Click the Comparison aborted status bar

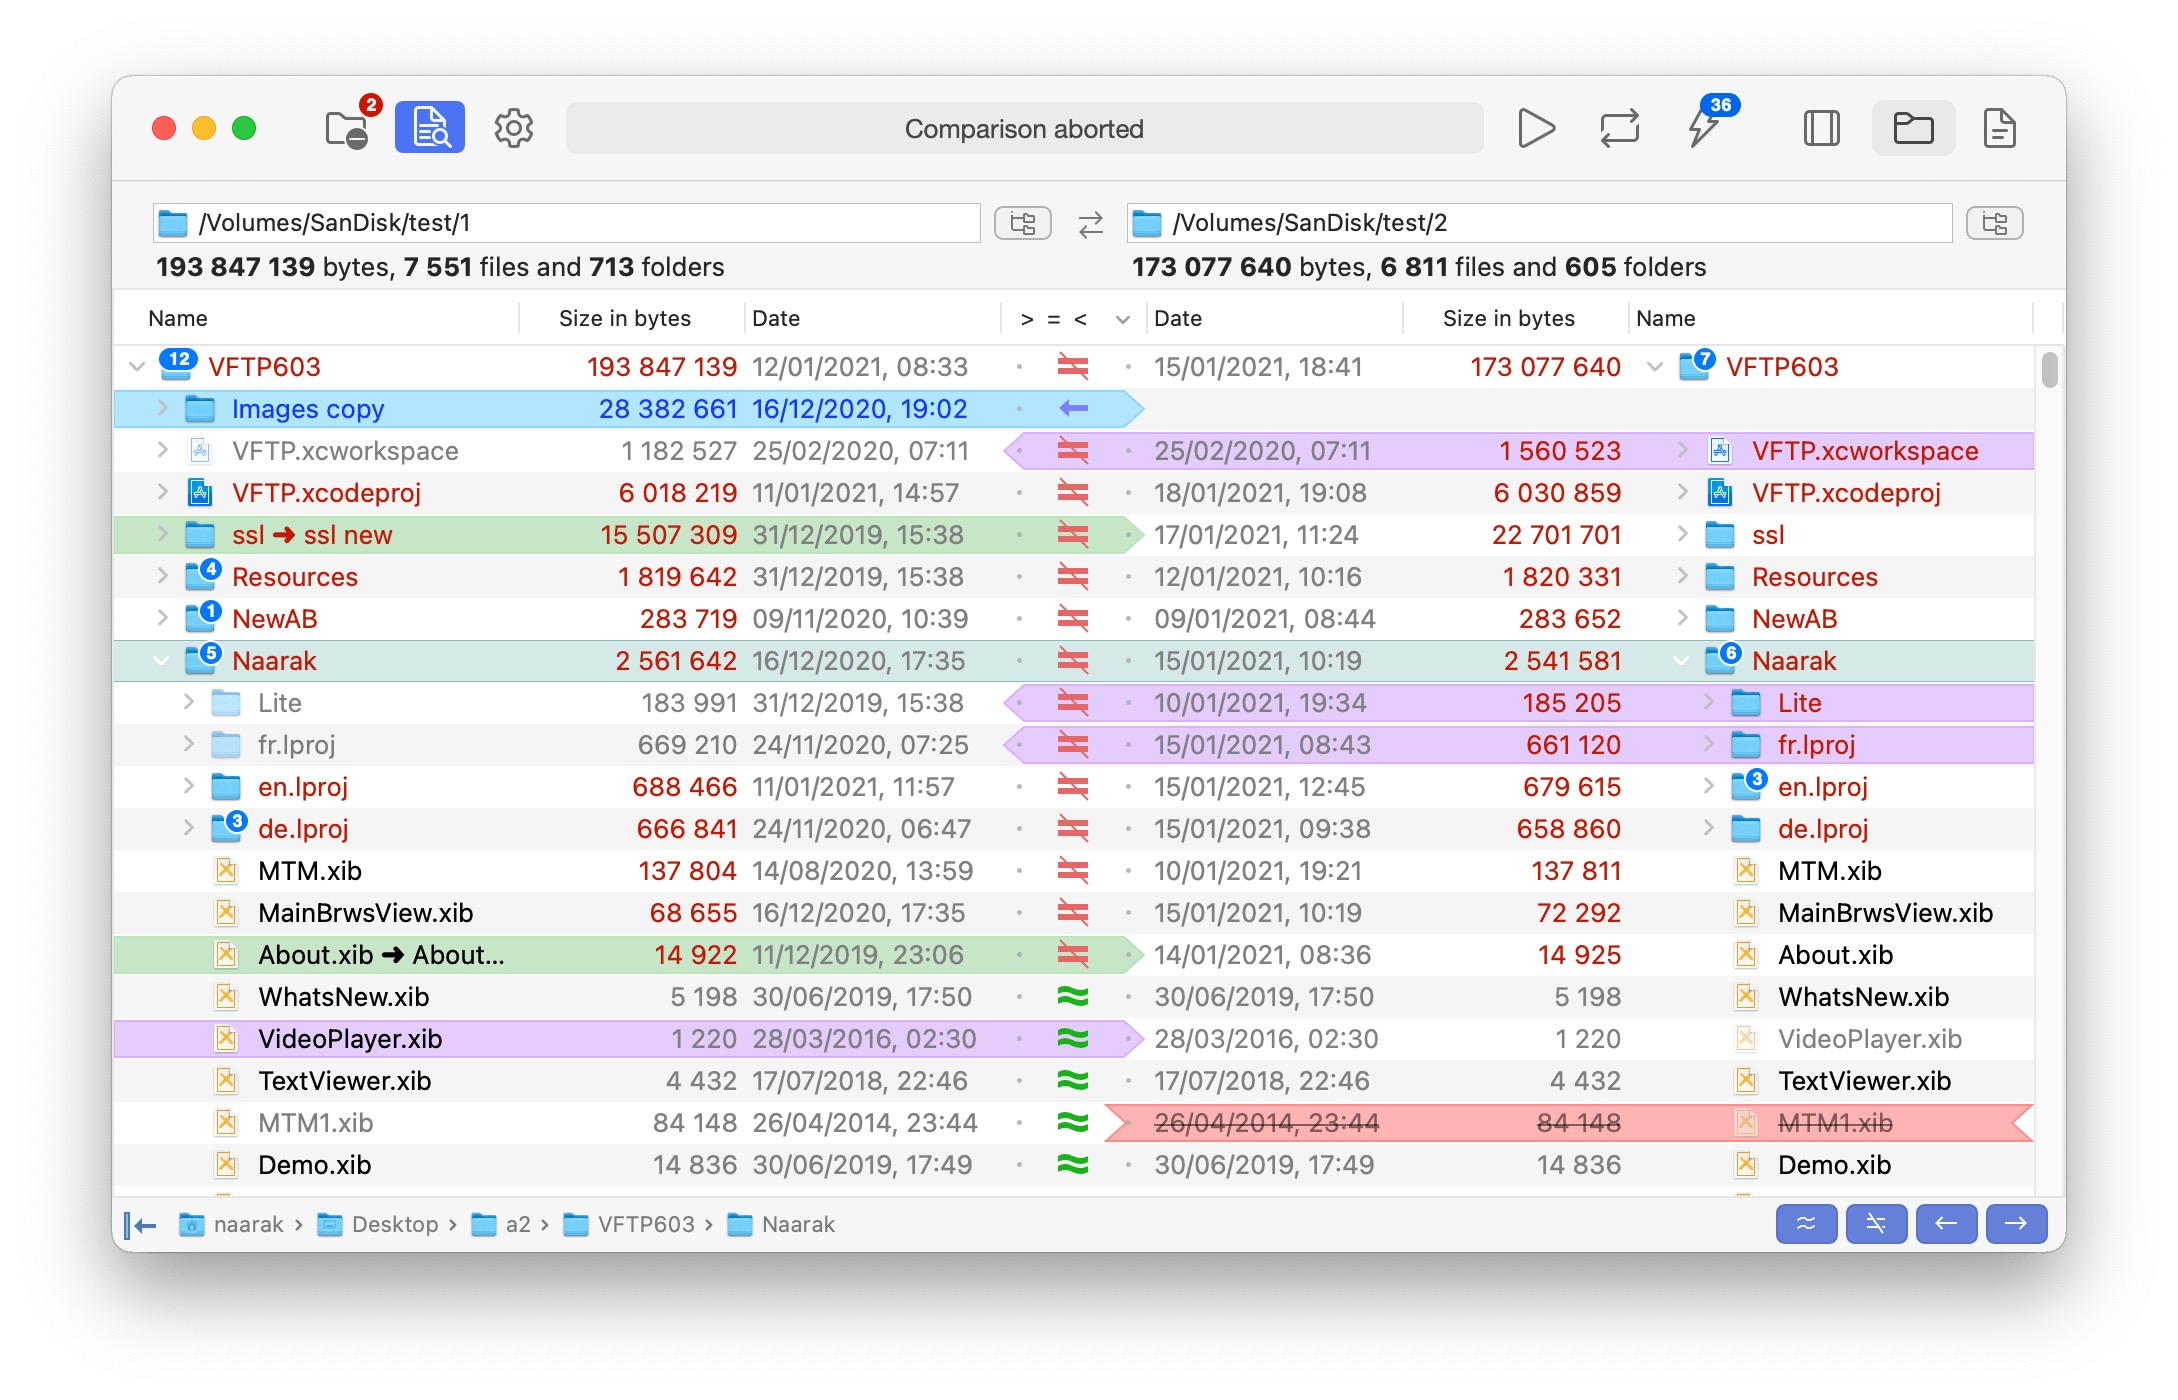[x=1024, y=129]
